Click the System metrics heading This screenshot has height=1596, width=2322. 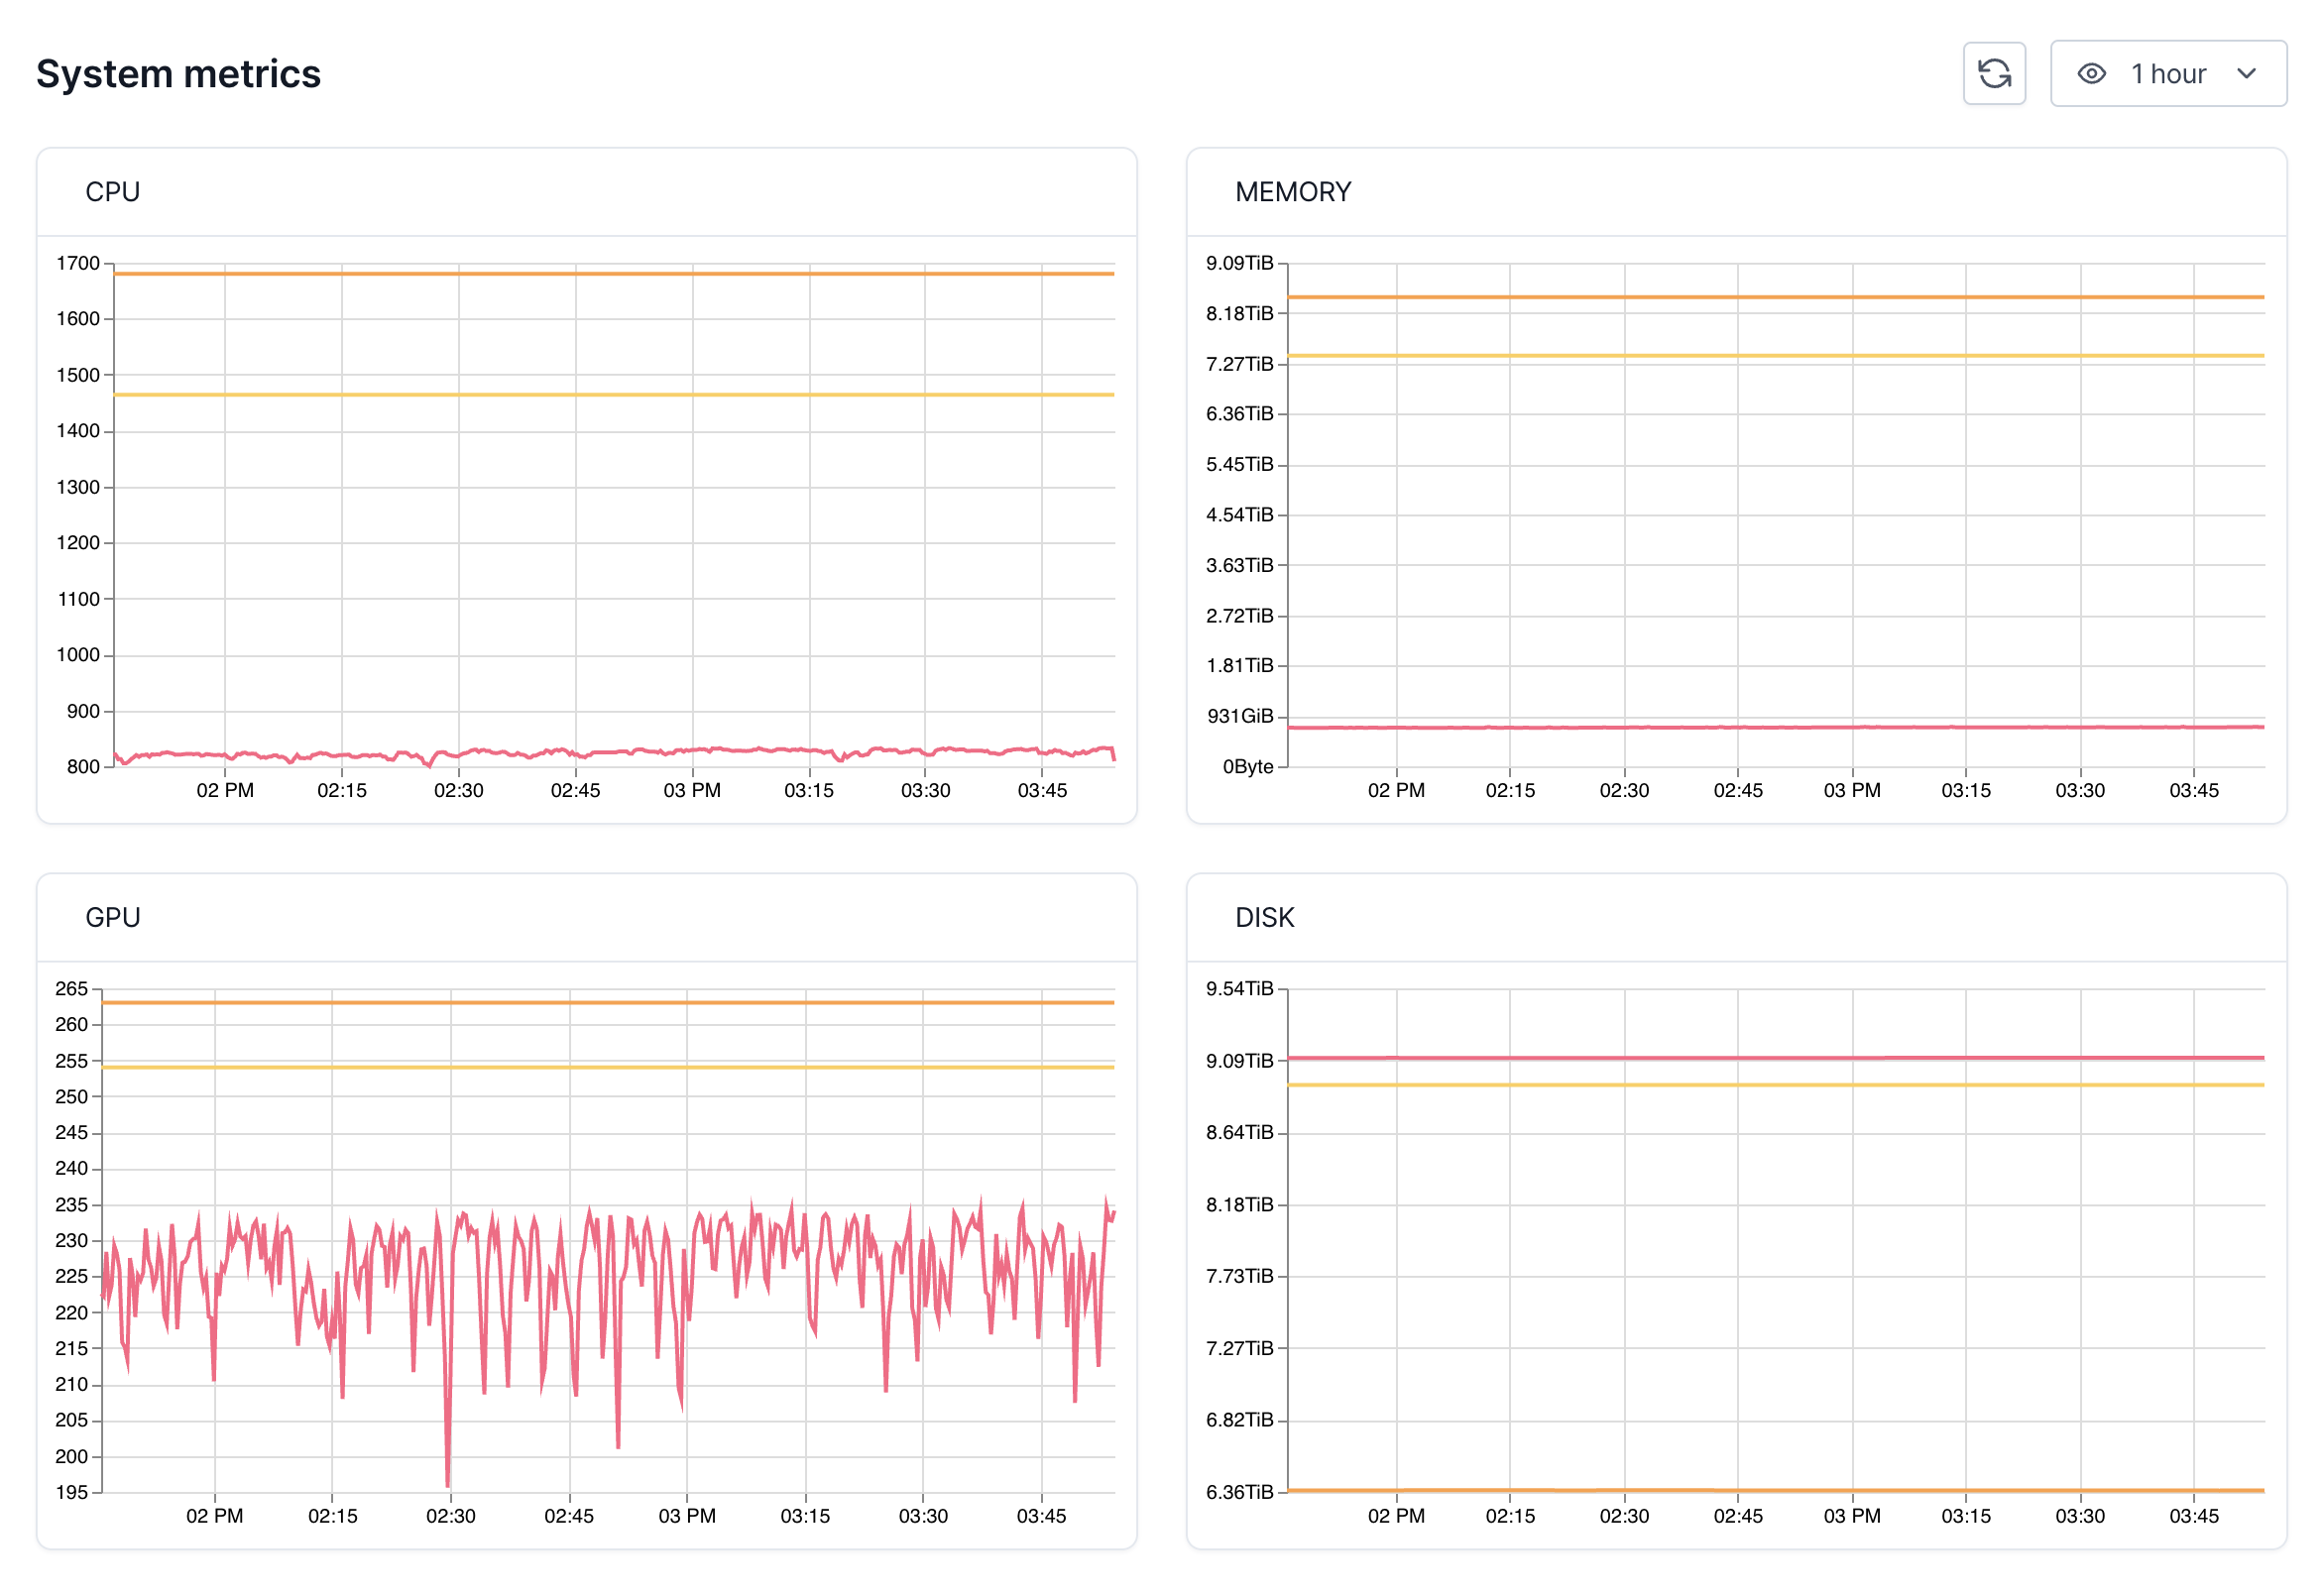coord(178,73)
